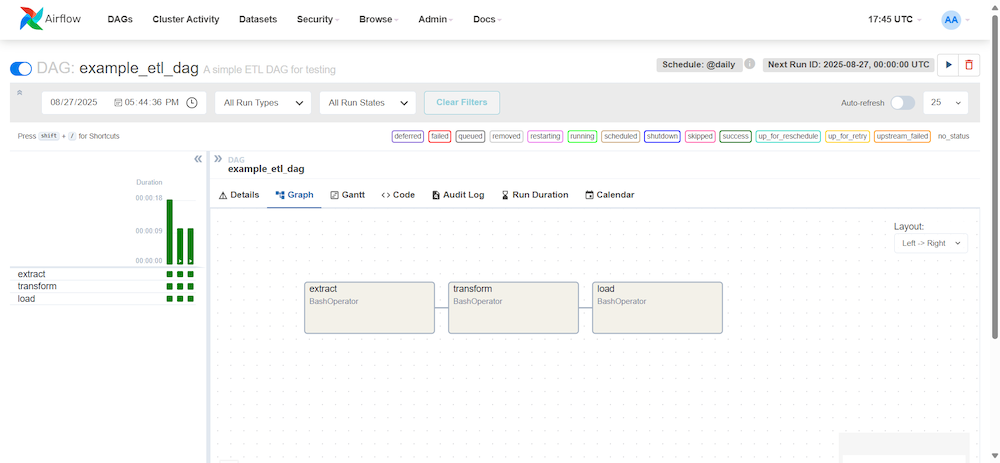Viewport: 1000px width, 463px height.
Task: Click the deferred status legend badge
Action: pos(408,136)
